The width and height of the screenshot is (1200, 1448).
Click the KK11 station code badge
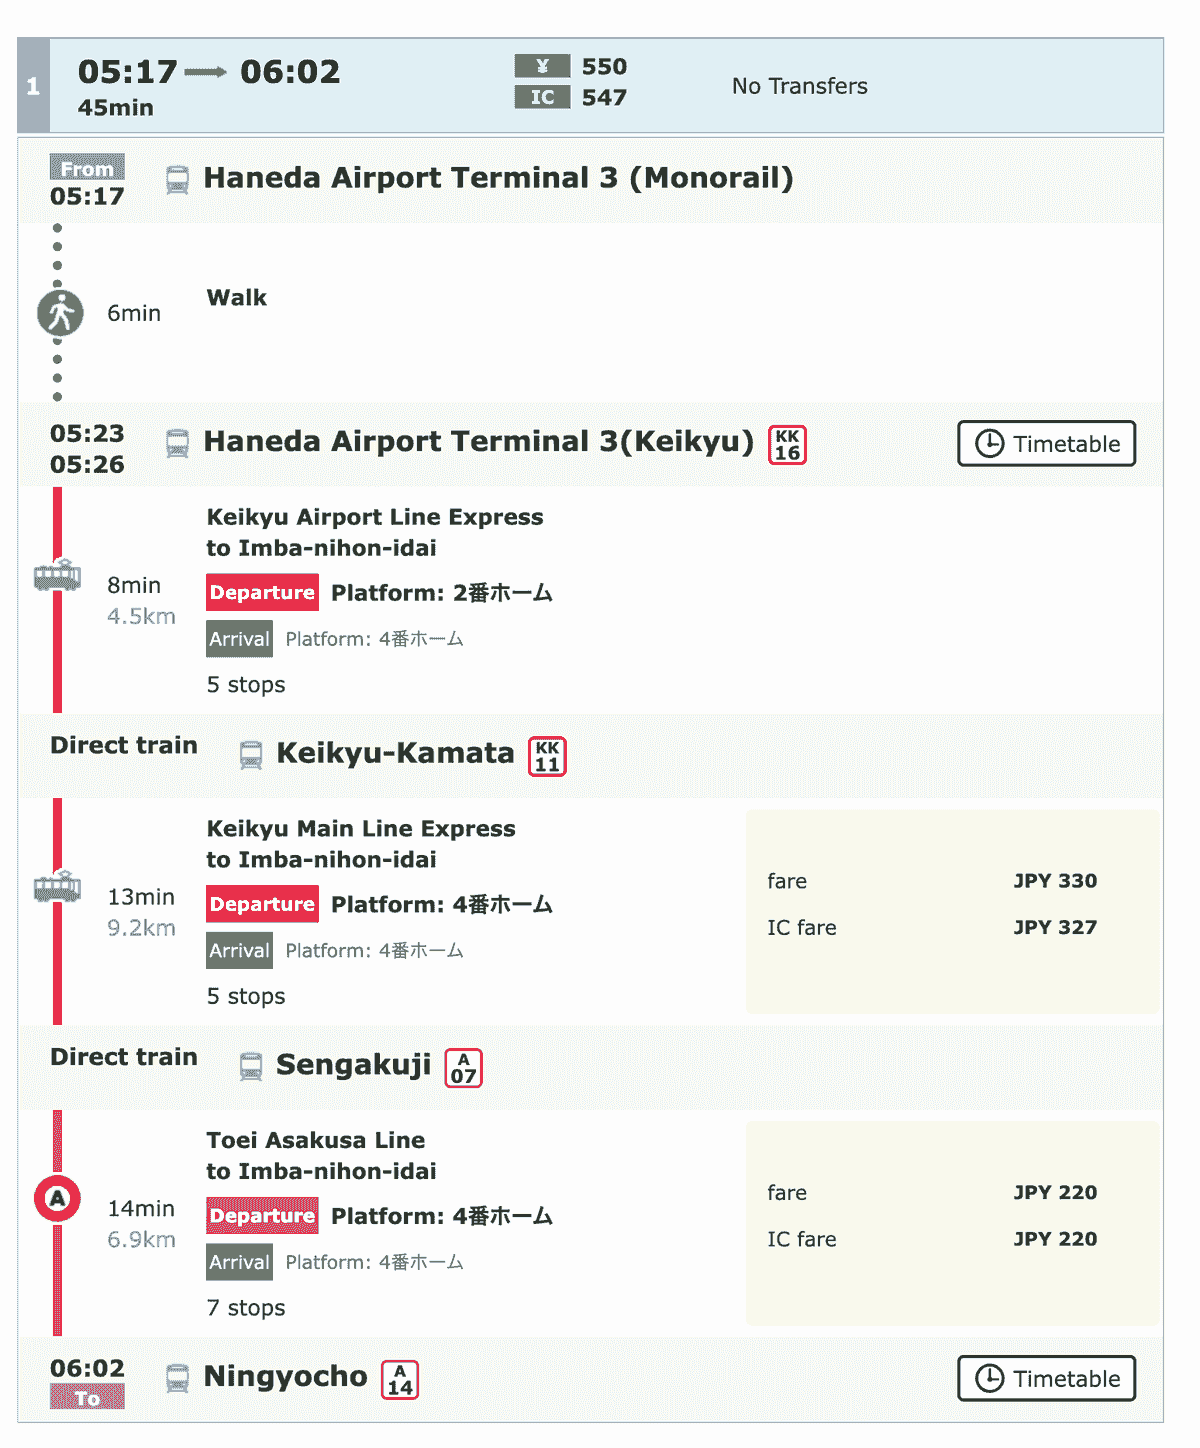[547, 756]
